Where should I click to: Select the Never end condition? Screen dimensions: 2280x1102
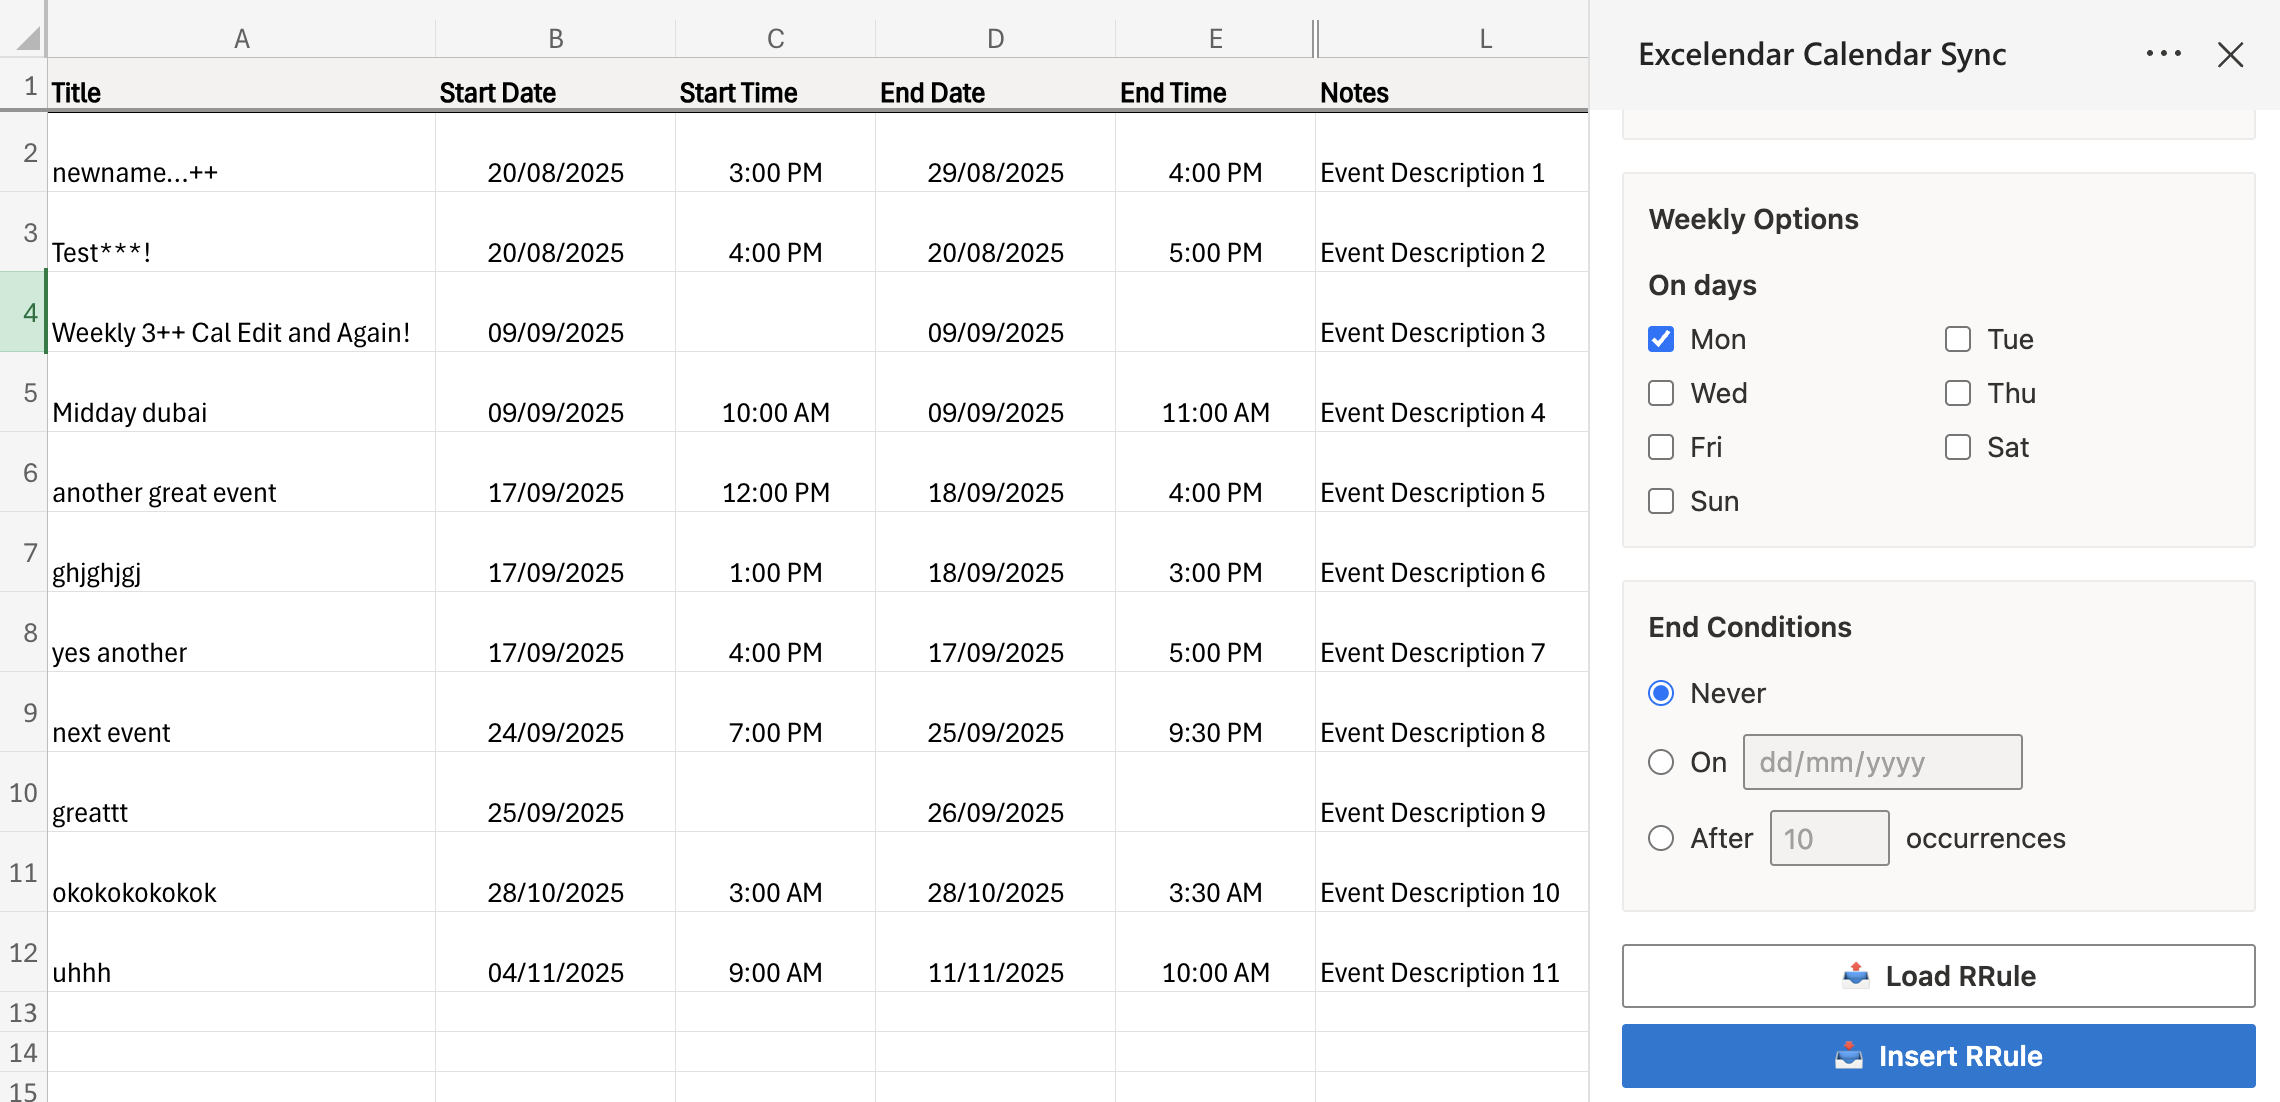(x=1661, y=692)
